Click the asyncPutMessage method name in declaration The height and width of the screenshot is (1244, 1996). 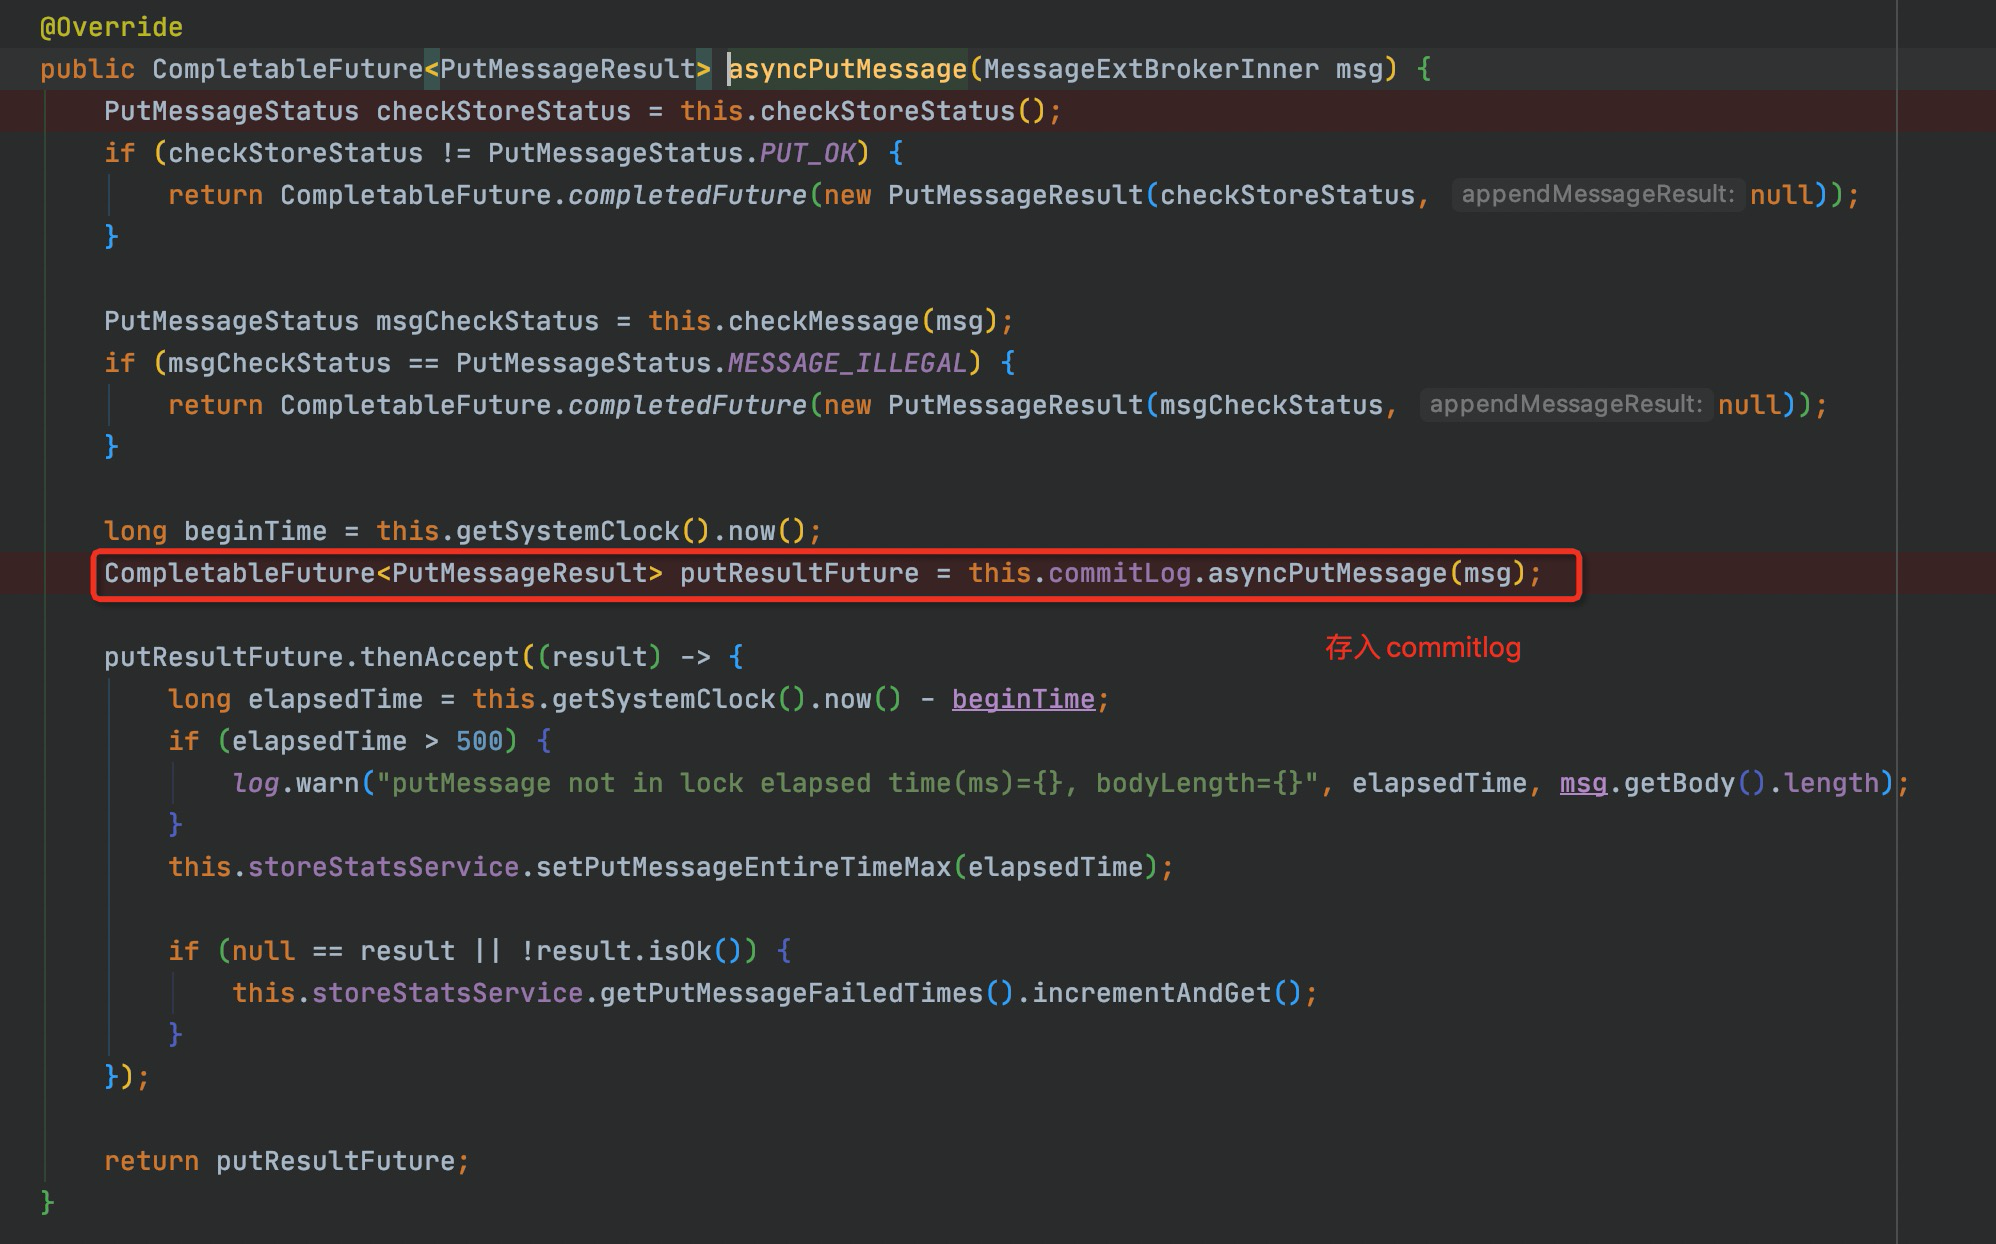click(847, 69)
